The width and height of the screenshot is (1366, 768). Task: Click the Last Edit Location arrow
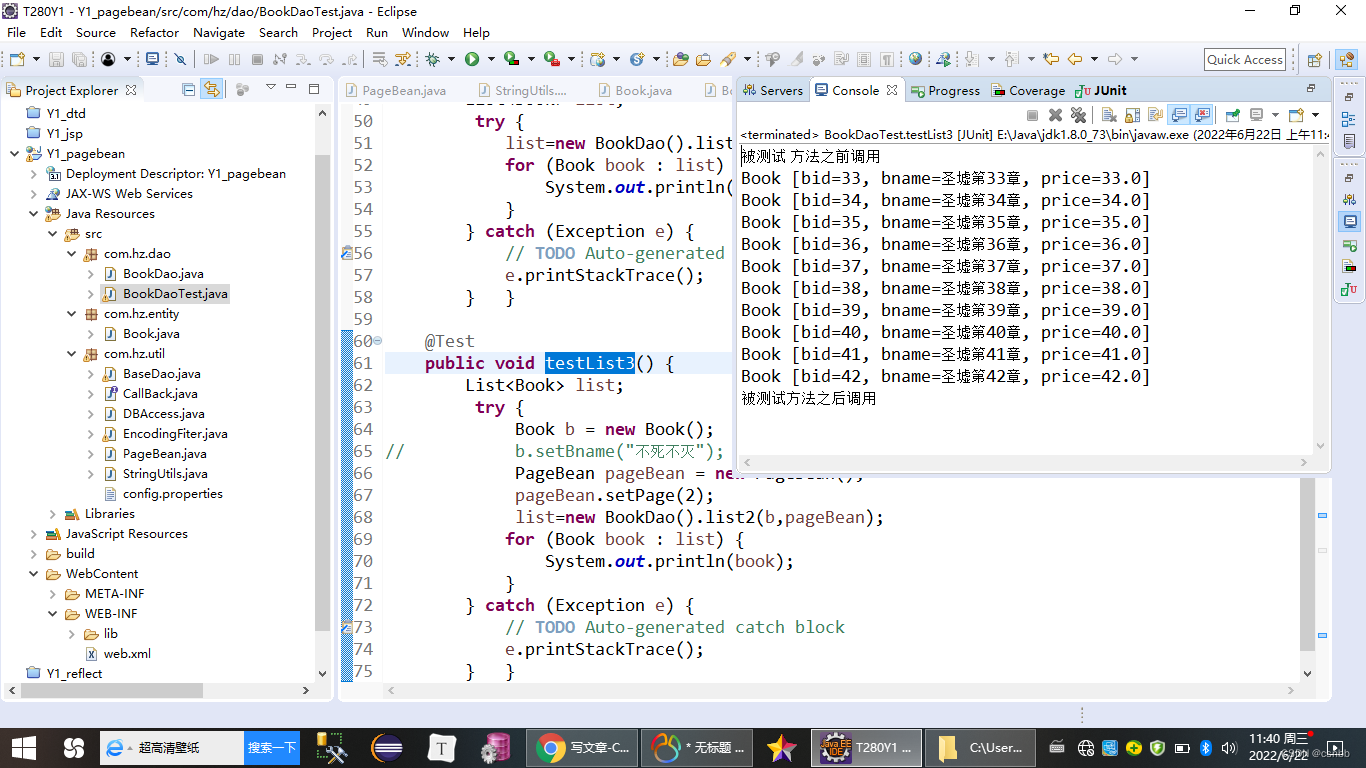pos(1051,59)
